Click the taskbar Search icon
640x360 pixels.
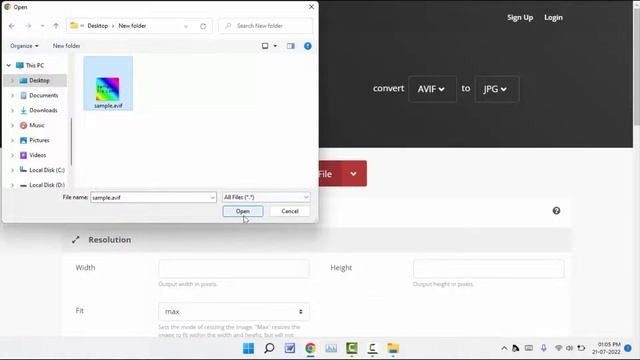click(x=269, y=348)
